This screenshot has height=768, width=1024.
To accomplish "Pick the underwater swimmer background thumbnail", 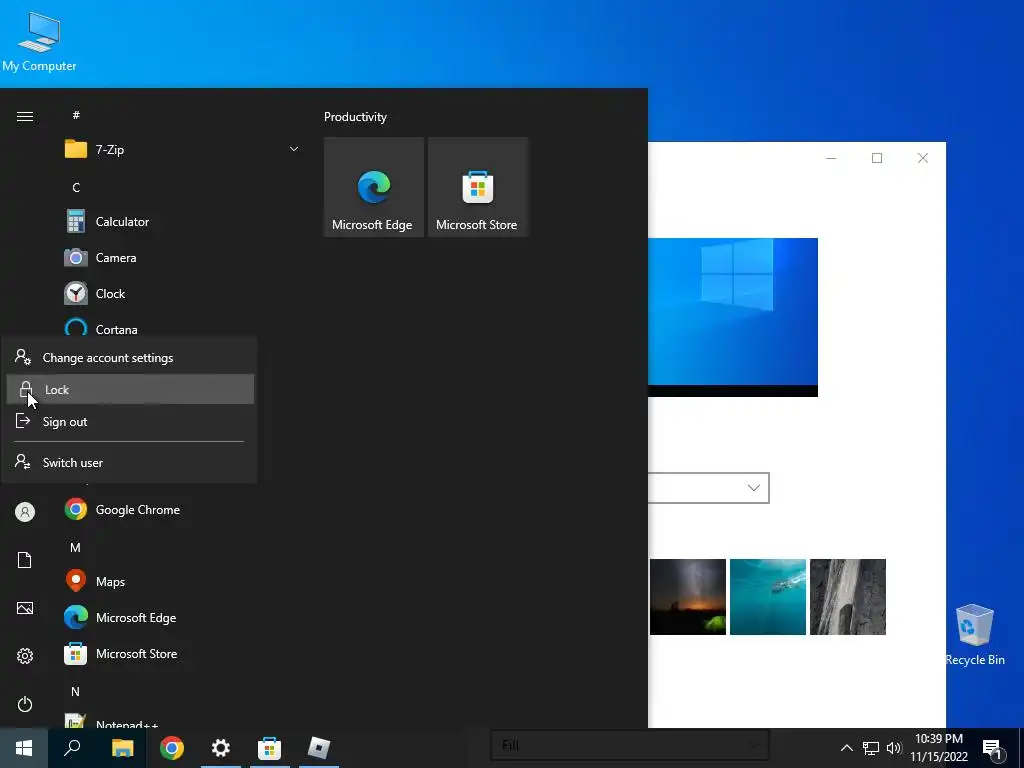I will coord(768,597).
